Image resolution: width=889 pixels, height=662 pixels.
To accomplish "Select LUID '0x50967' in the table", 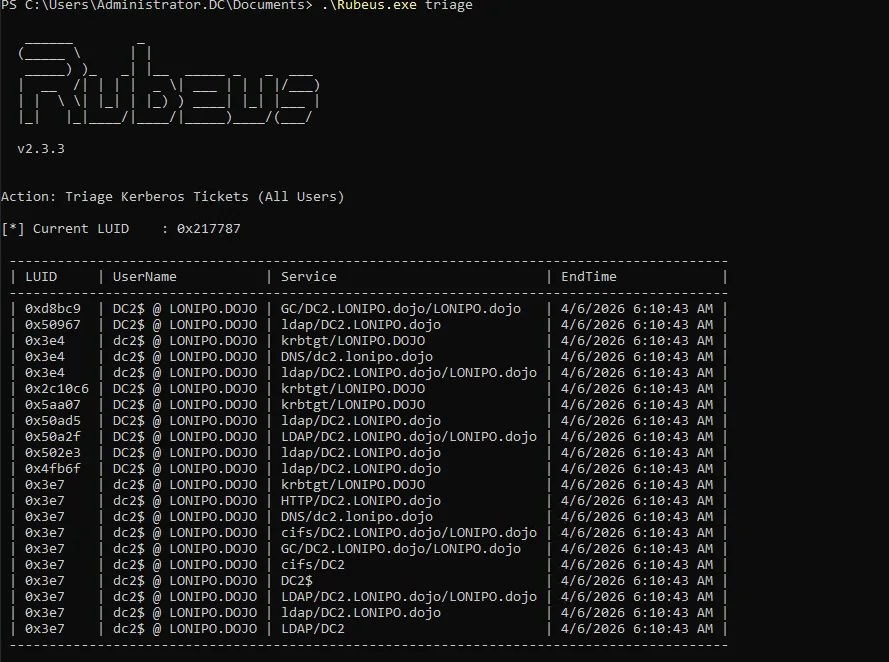I will 53,325.
